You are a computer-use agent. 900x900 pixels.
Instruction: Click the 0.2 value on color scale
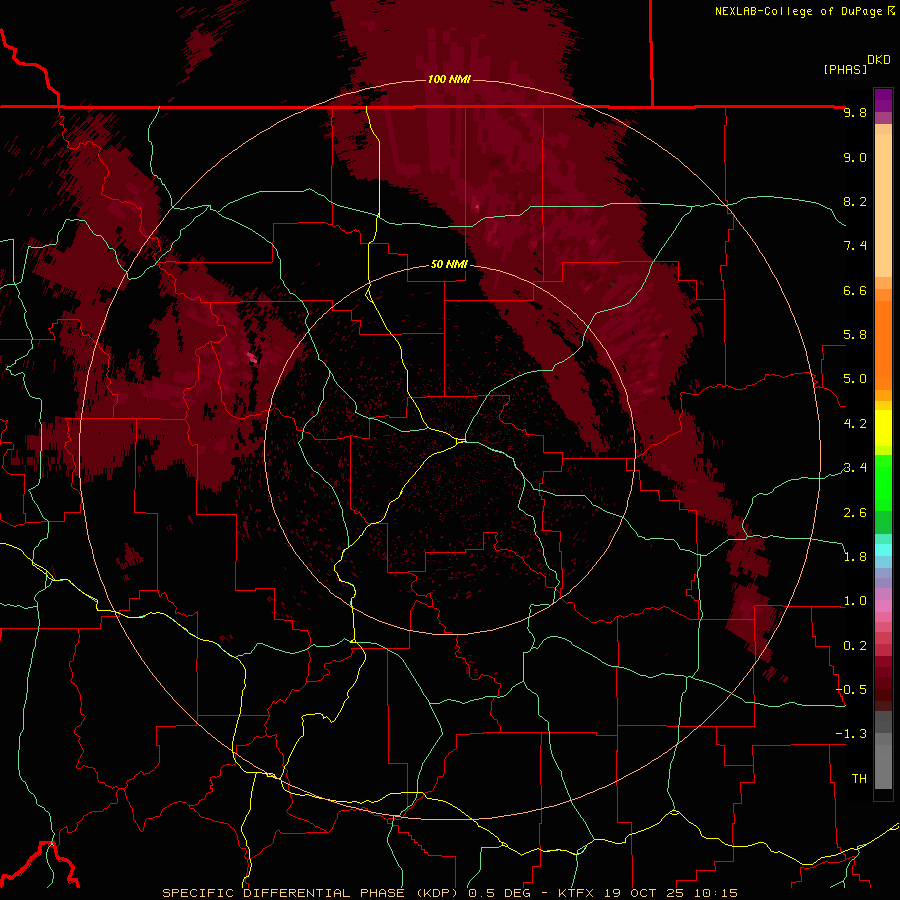855,646
